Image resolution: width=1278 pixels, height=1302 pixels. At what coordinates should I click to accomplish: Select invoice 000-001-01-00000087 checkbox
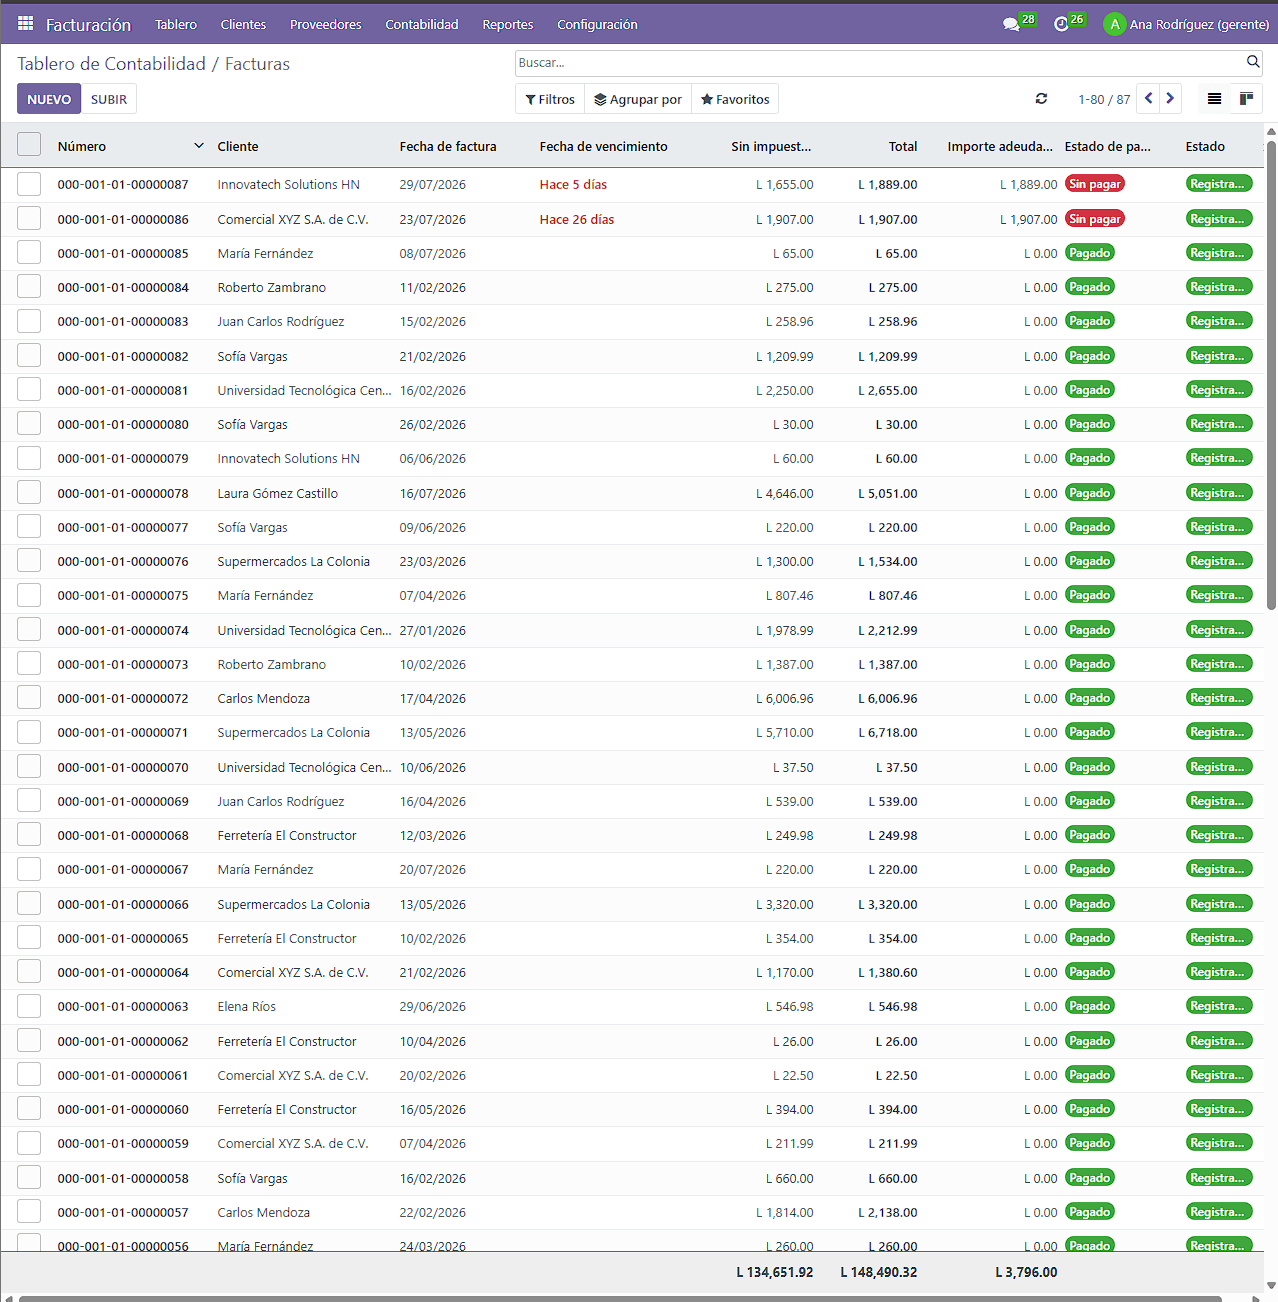29,184
